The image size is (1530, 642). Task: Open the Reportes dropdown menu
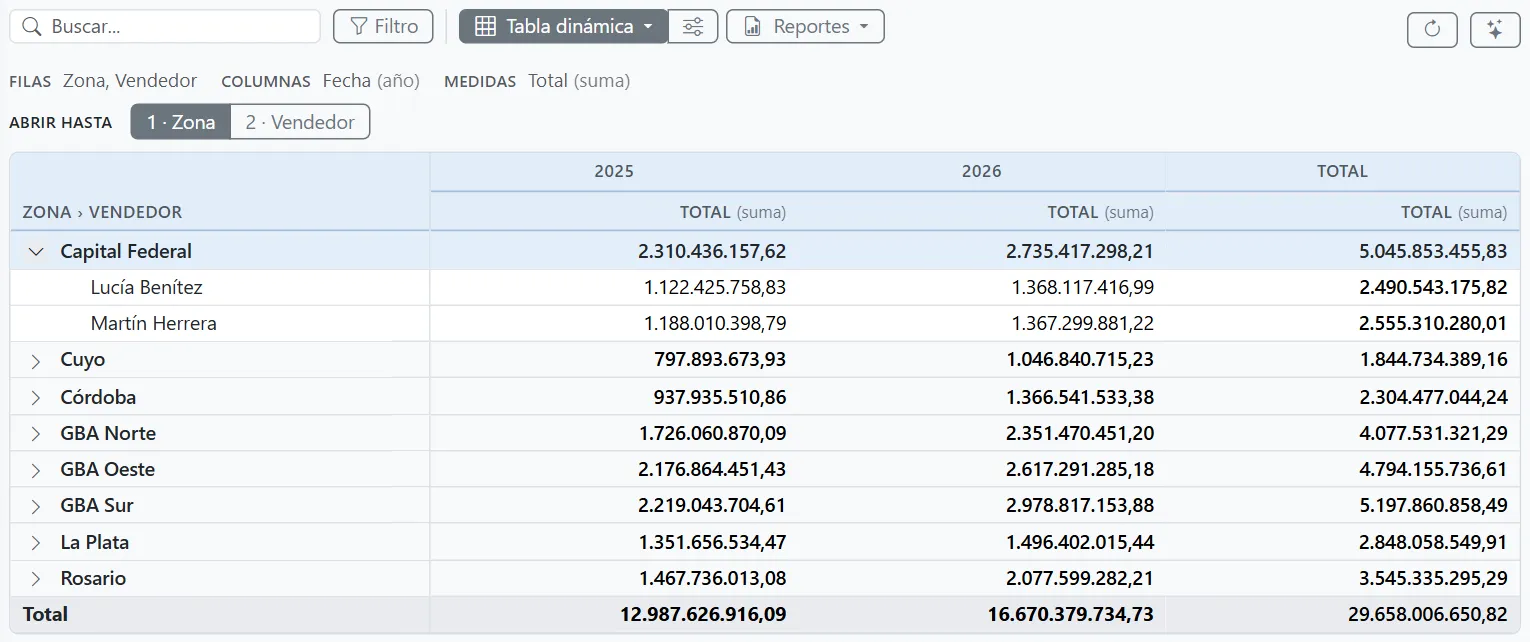click(805, 27)
